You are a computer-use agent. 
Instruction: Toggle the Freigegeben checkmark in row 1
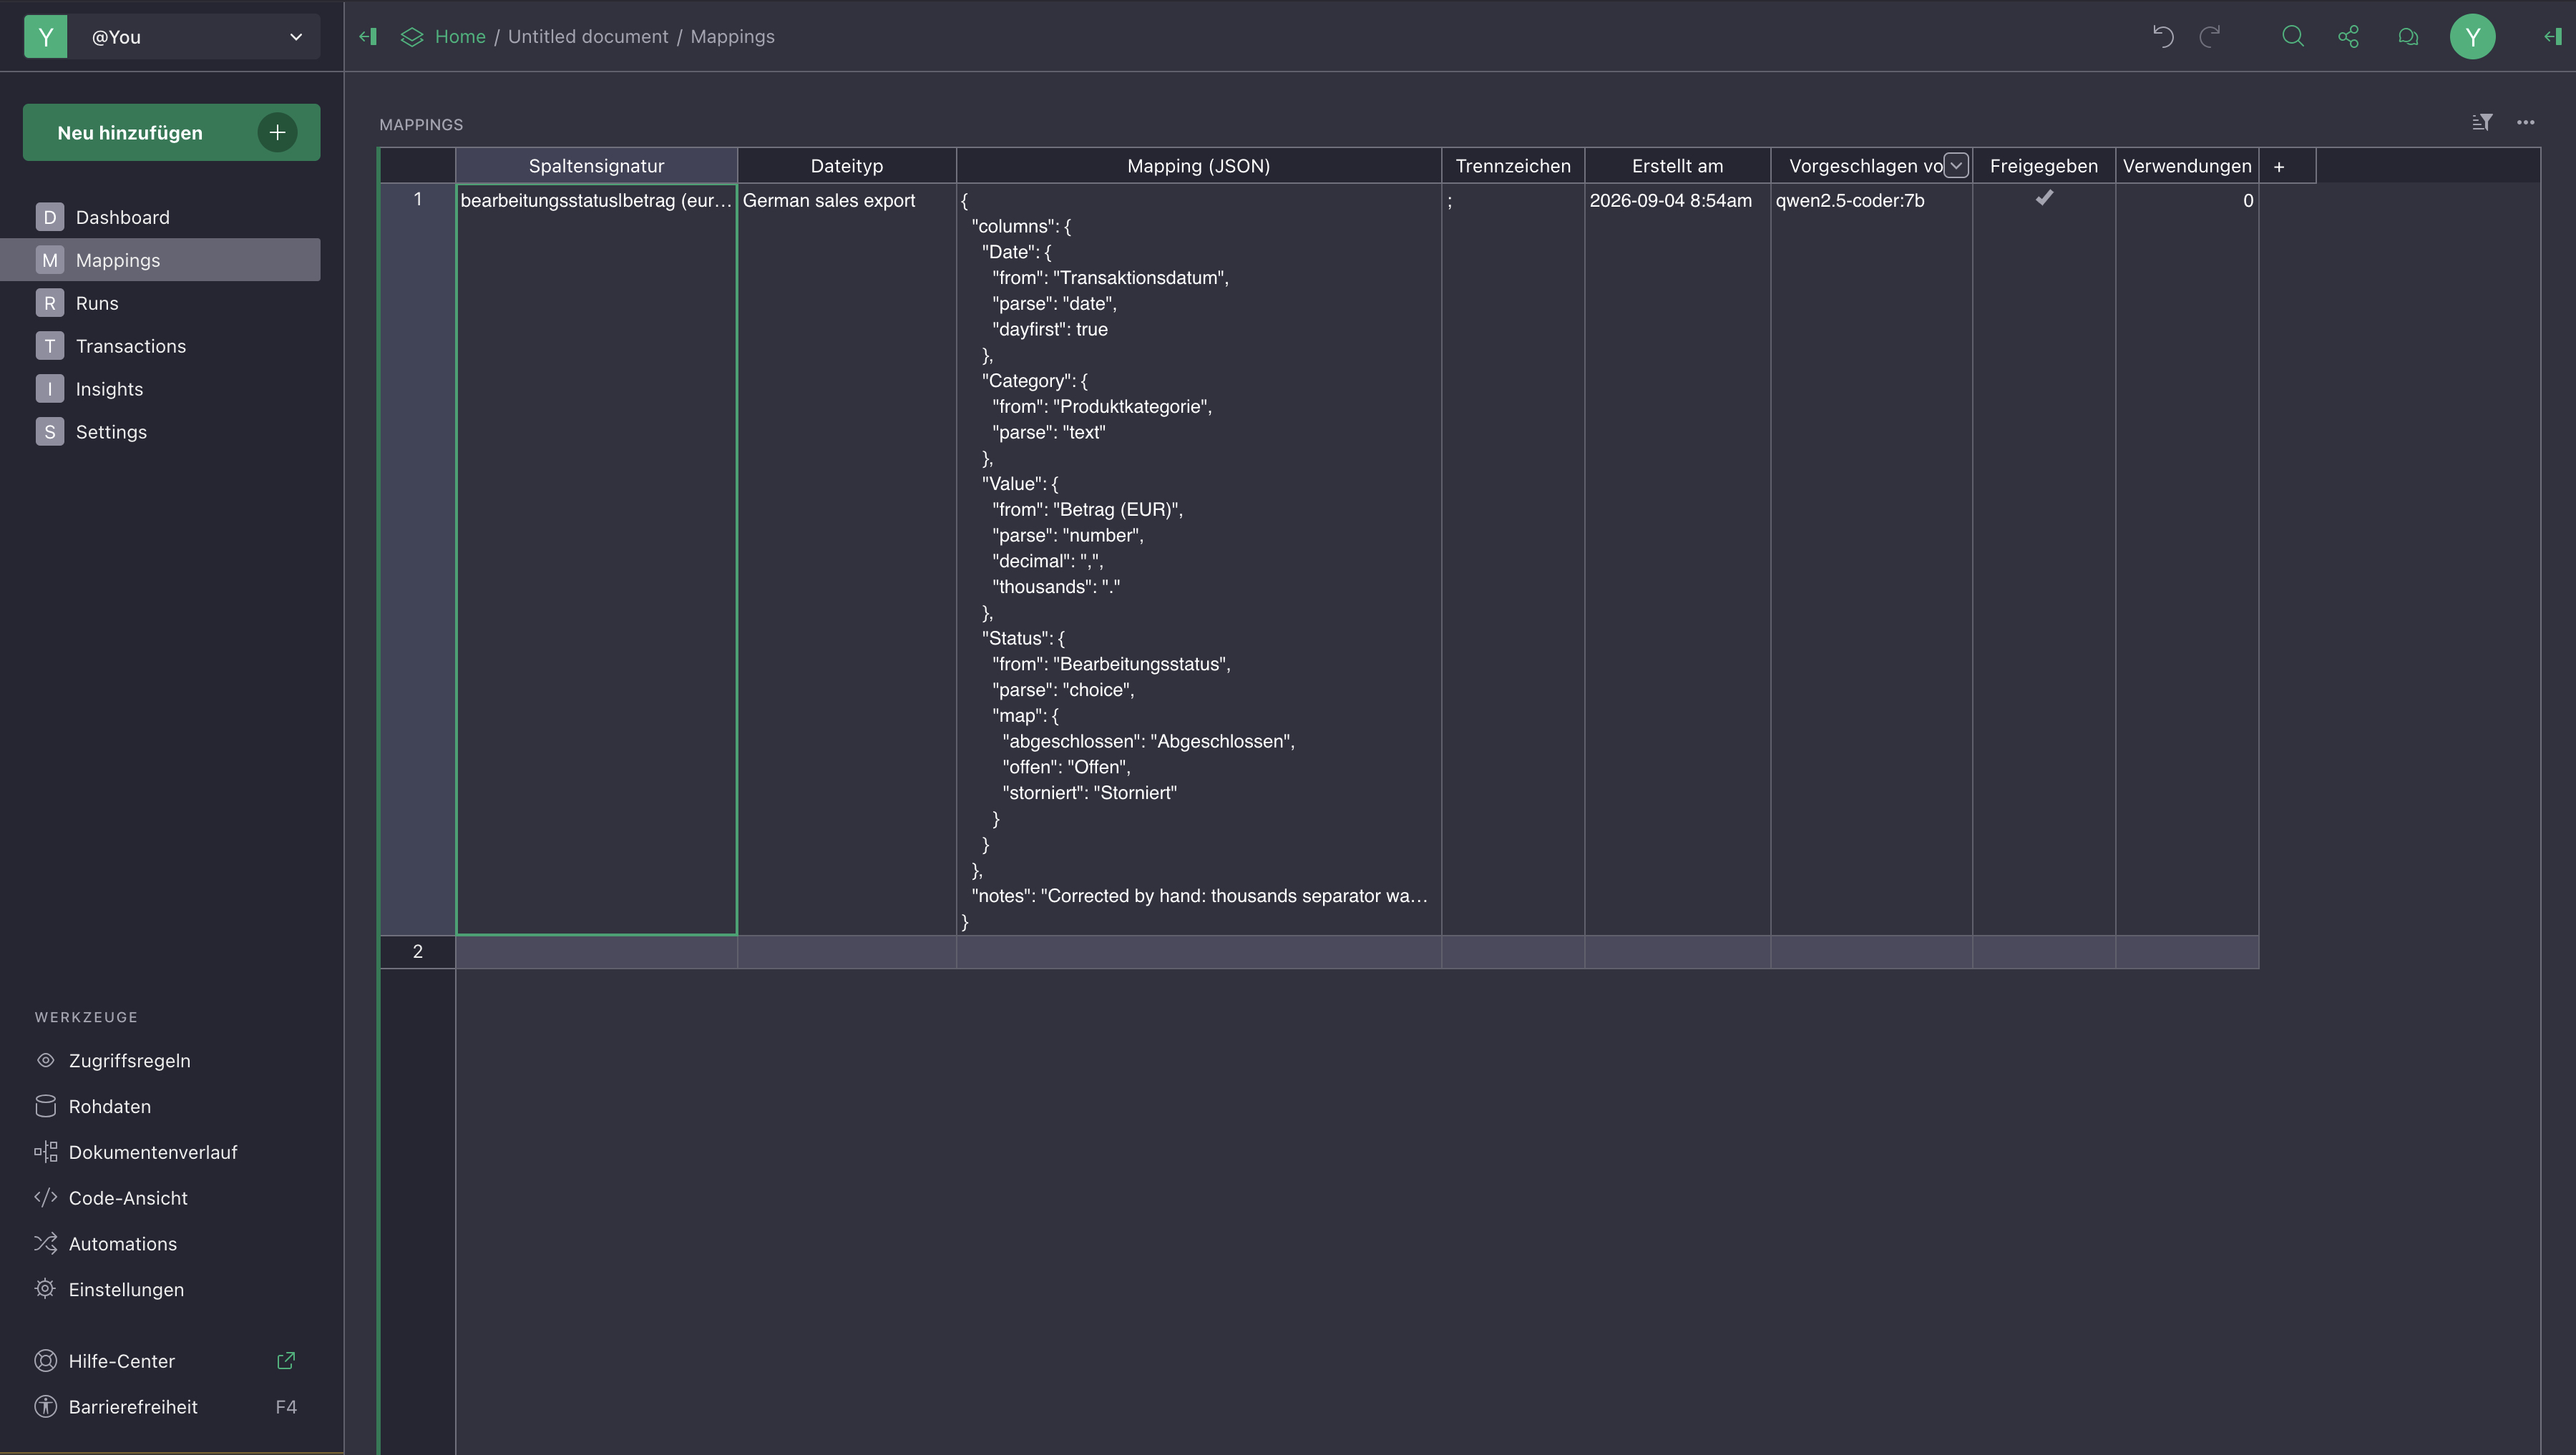coord(2044,198)
